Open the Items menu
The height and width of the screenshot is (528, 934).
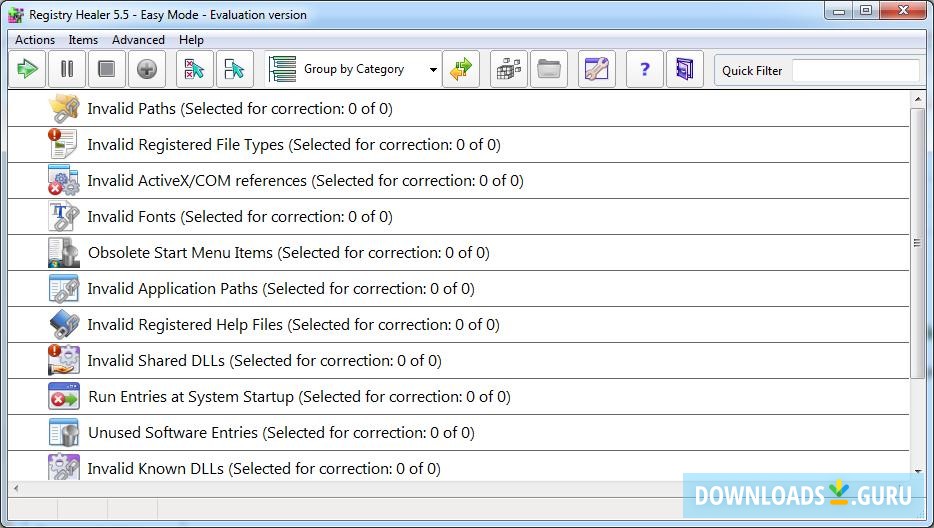click(83, 40)
